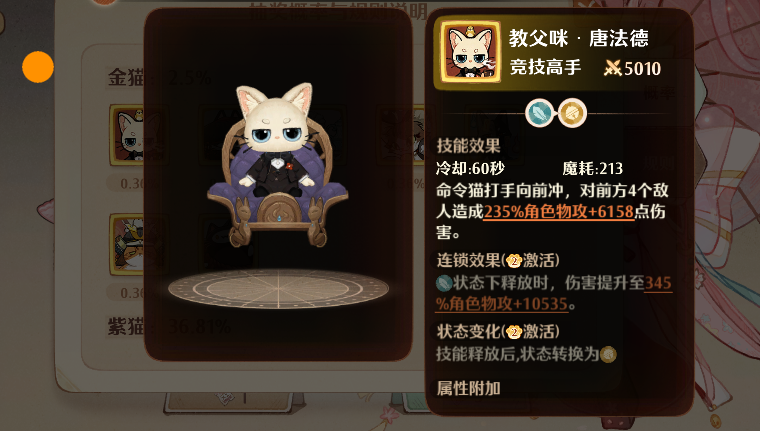Click the circular display platform below the cat
760x431 pixels.
[278, 289]
